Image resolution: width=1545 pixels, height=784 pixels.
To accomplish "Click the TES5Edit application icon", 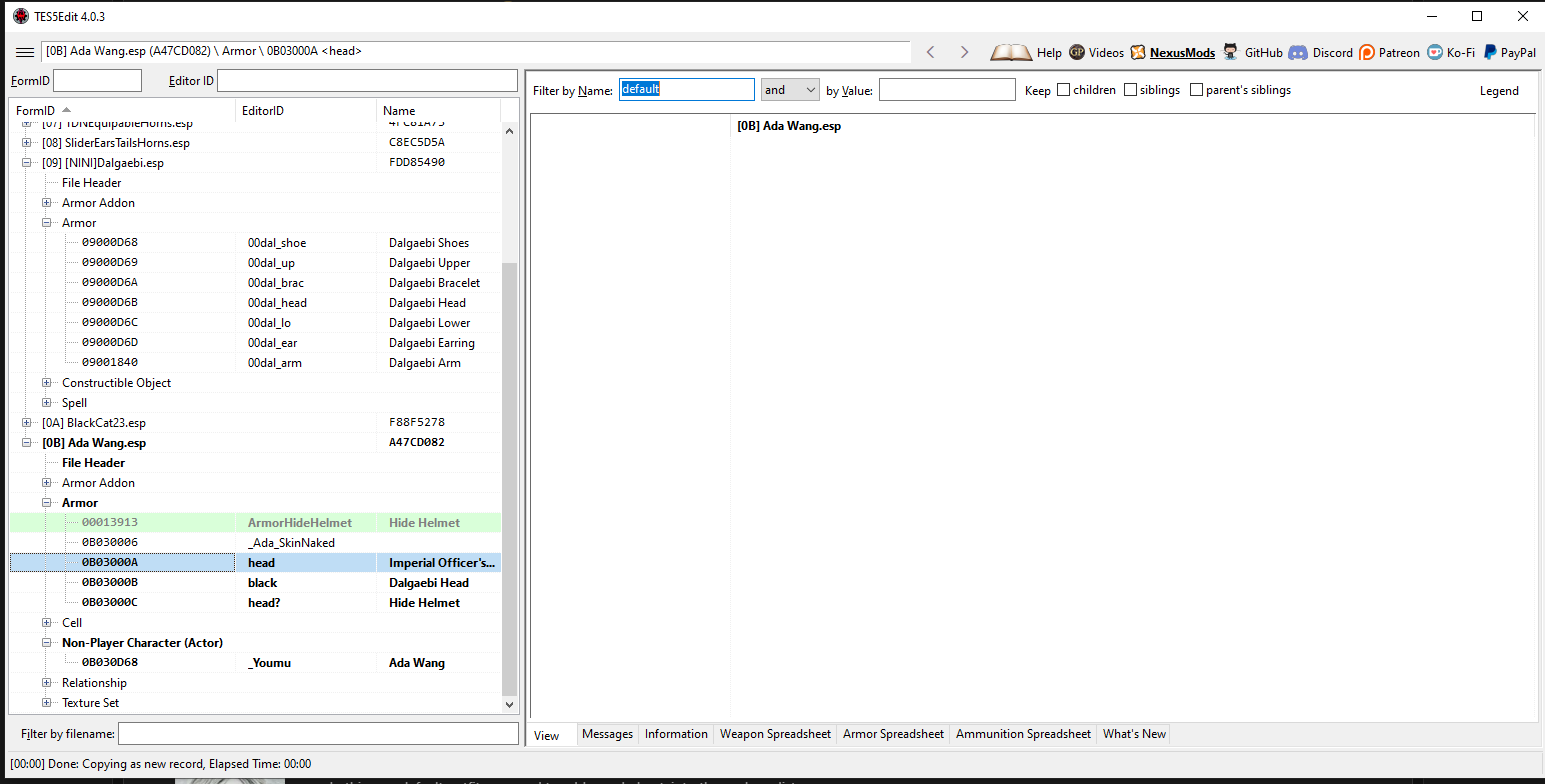I will coord(20,16).
